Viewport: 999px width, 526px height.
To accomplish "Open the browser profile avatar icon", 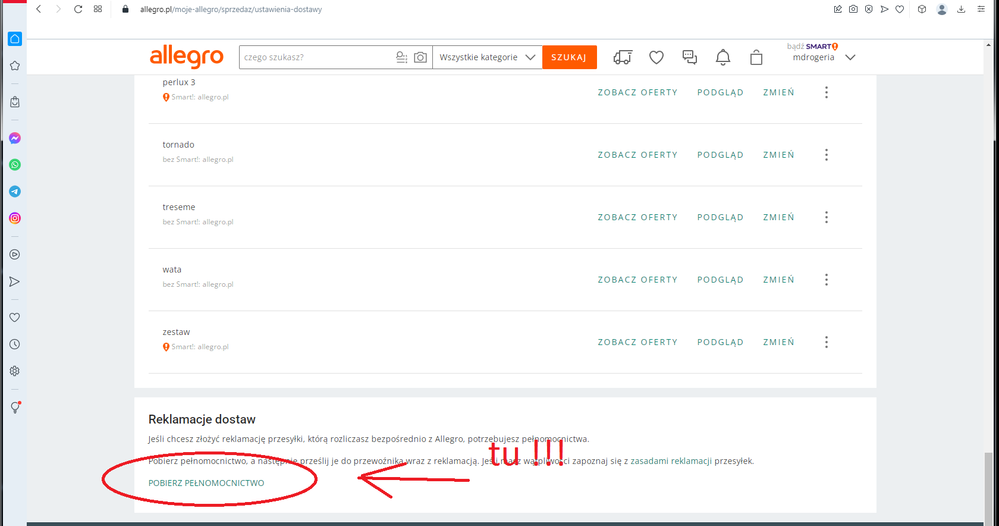I will [x=942, y=9].
